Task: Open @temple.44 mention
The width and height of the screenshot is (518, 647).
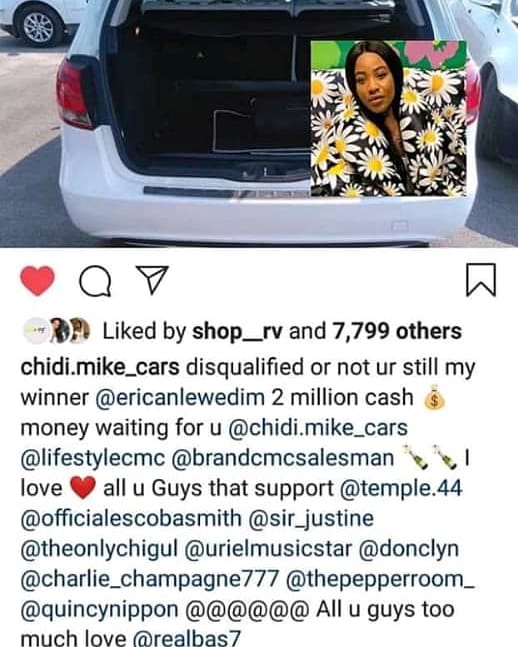Action: [401, 489]
